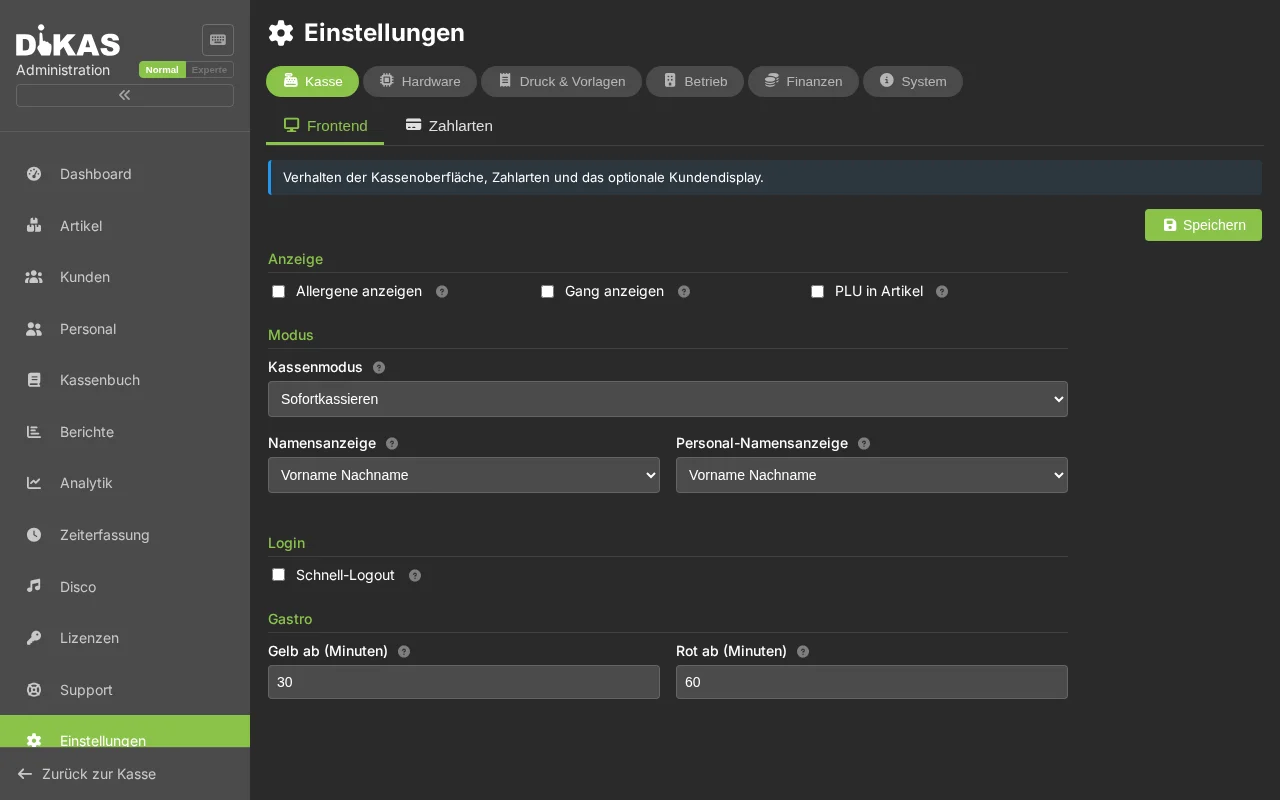
Task: Enable Schnell-Logout checkbox
Action: point(278,575)
